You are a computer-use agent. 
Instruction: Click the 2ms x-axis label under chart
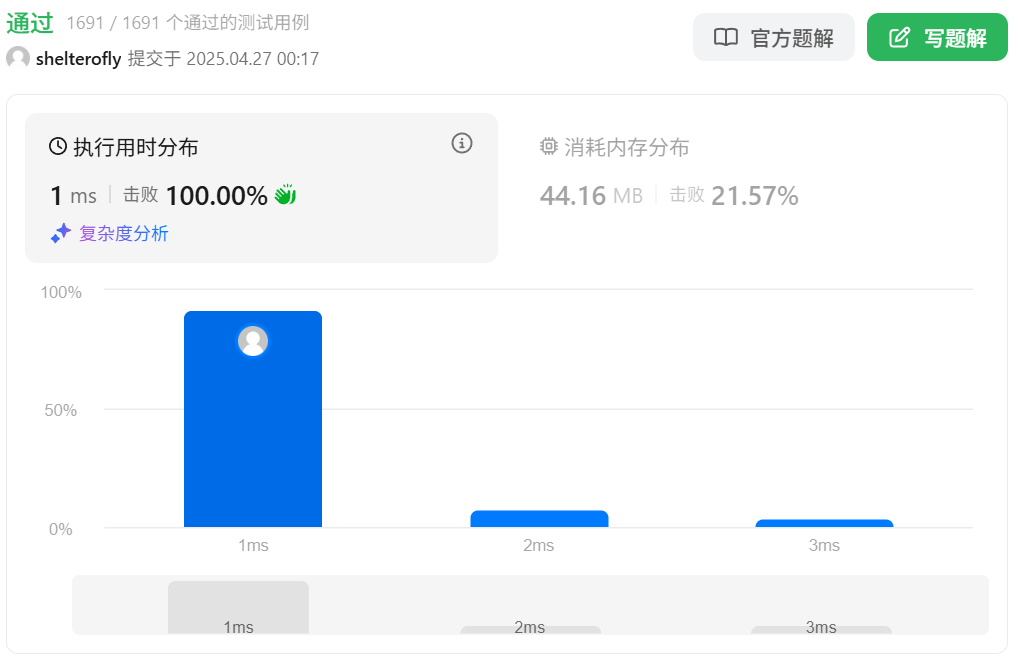click(x=539, y=545)
